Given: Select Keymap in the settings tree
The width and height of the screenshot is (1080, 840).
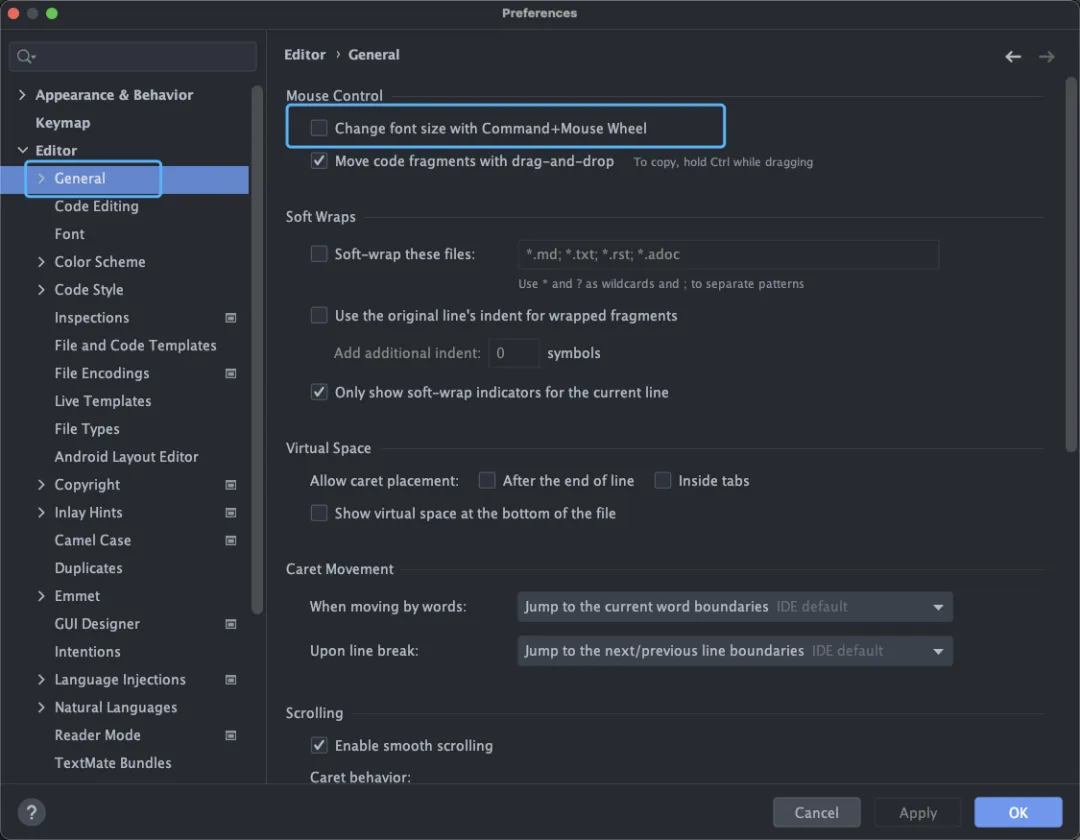Looking at the screenshot, I should (x=63, y=123).
